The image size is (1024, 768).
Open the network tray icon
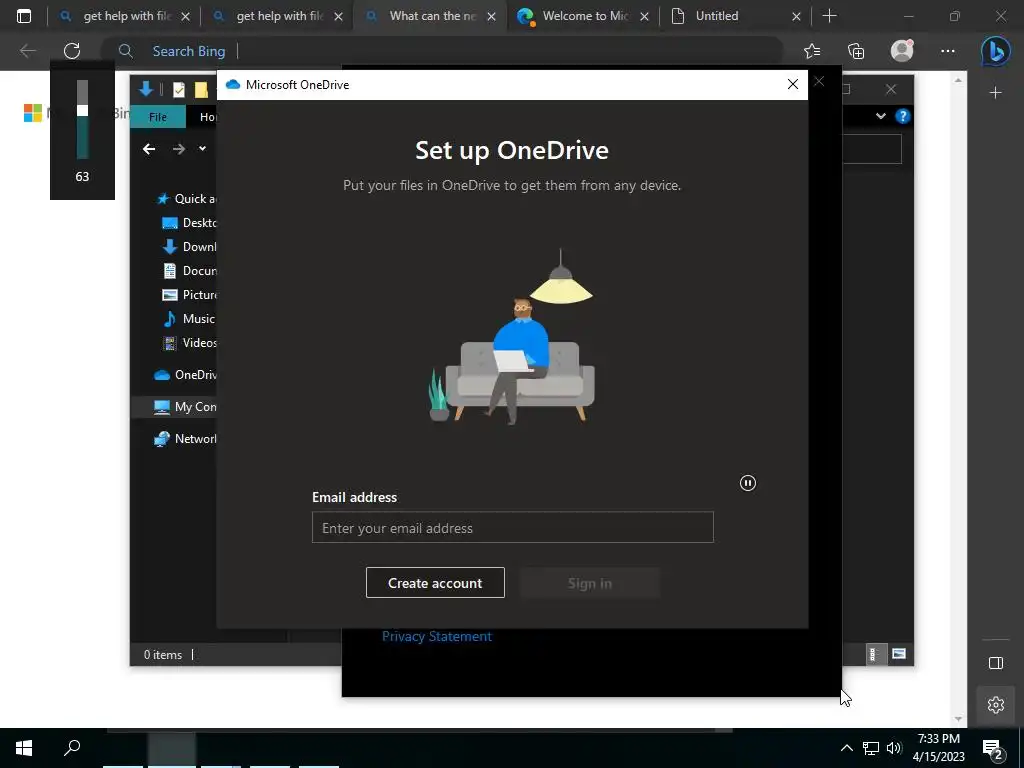[x=871, y=748]
